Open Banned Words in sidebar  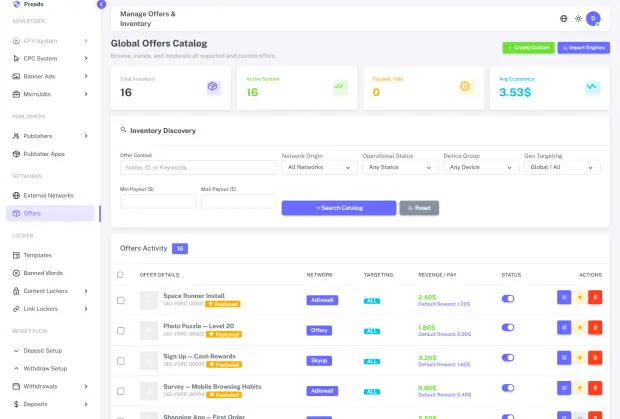click(x=50, y=273)
